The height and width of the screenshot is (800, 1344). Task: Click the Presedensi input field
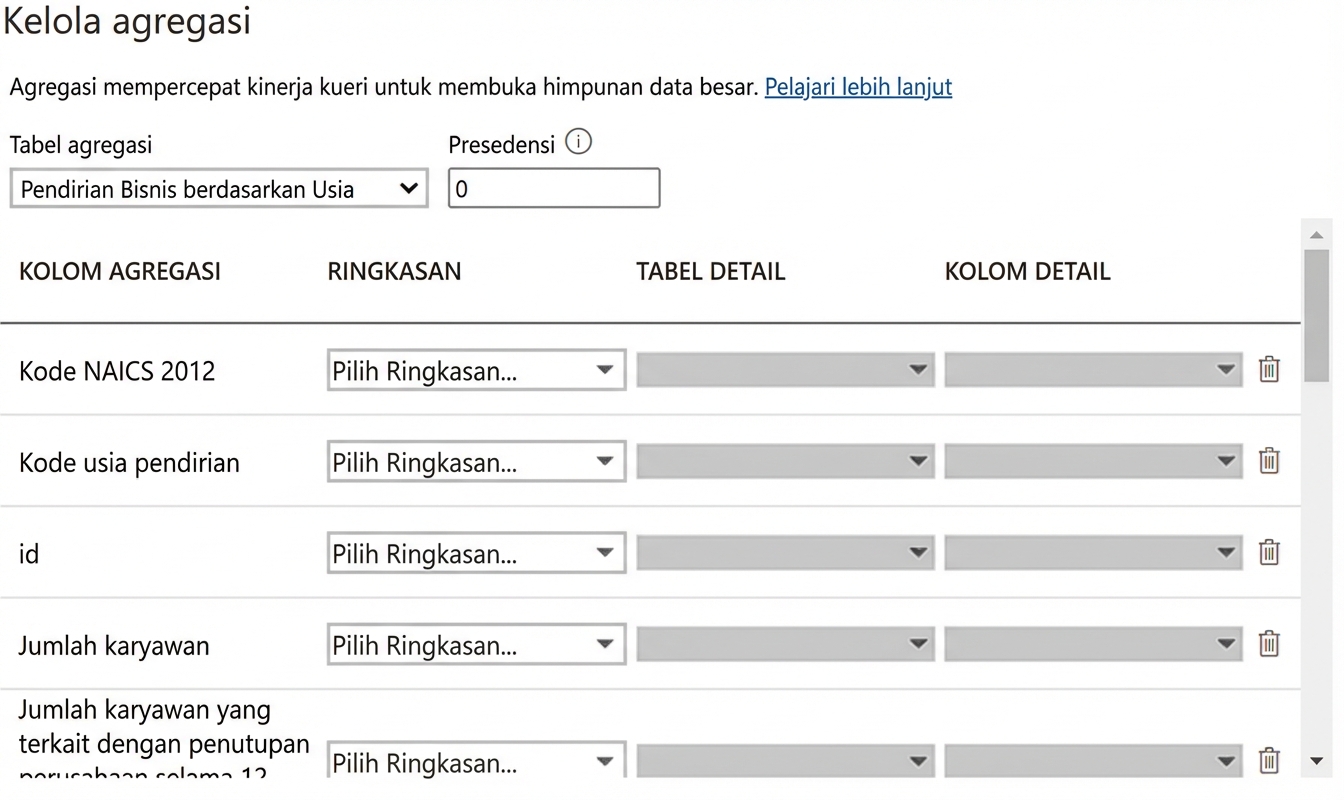click(x=554, y=188)
